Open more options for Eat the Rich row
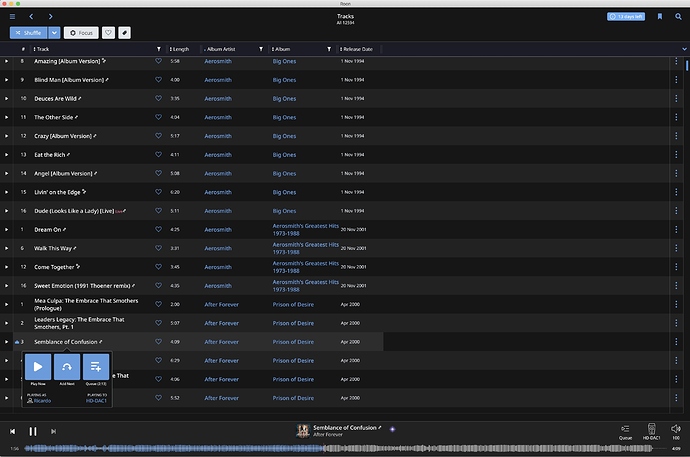This screenshot has width=690, height=457. (676, 155)
